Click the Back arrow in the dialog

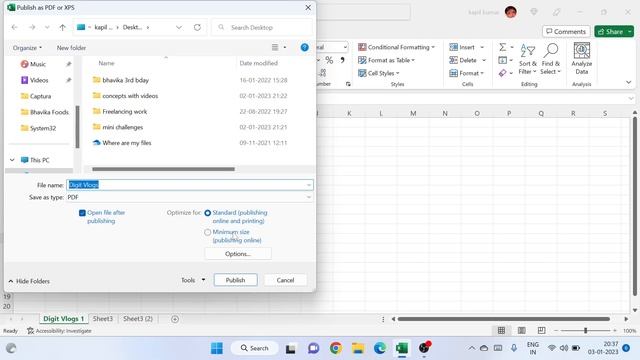15,27
